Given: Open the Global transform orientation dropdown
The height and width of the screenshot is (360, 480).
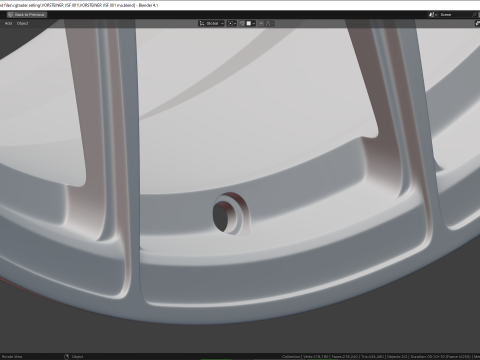Looking at the screenshot, I should click(x=211, y=23).
